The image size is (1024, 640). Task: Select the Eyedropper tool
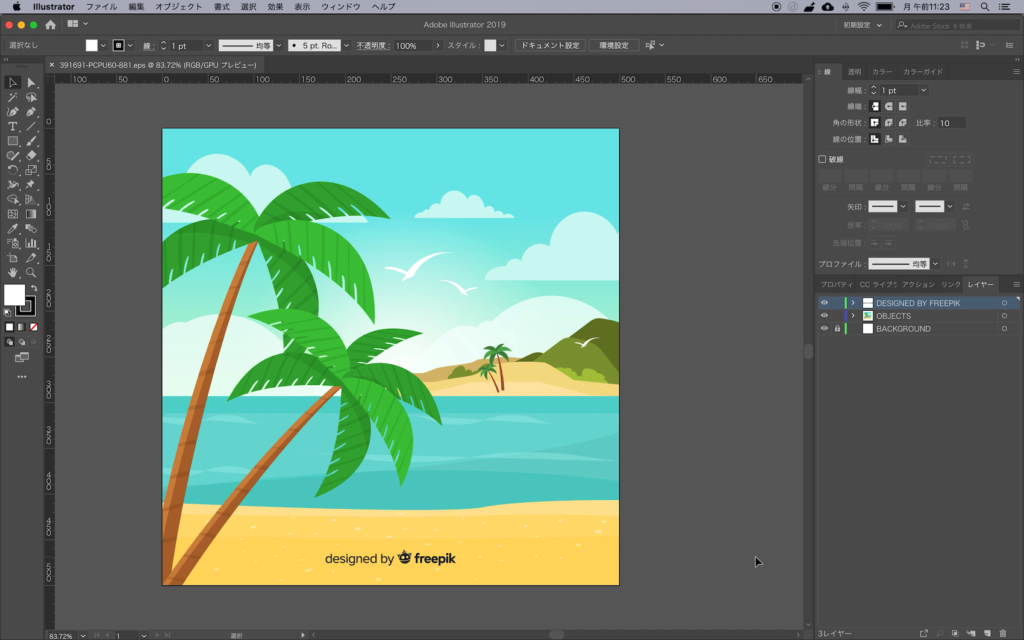point(13,228)
